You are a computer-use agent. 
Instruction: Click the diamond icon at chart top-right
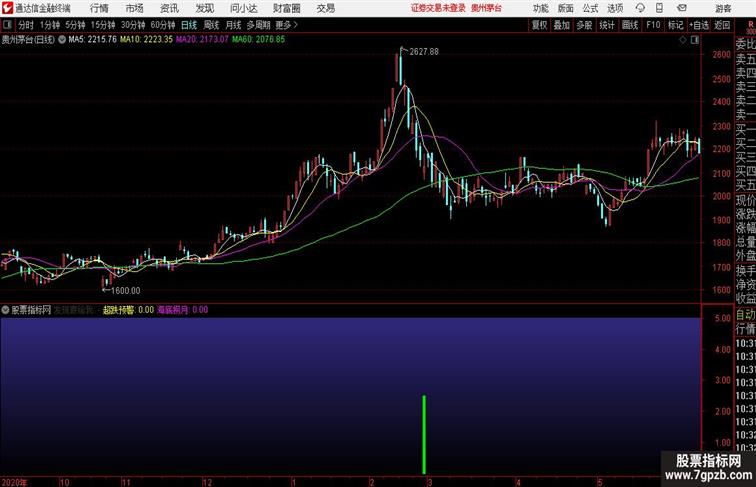click(x=683, y=40)
